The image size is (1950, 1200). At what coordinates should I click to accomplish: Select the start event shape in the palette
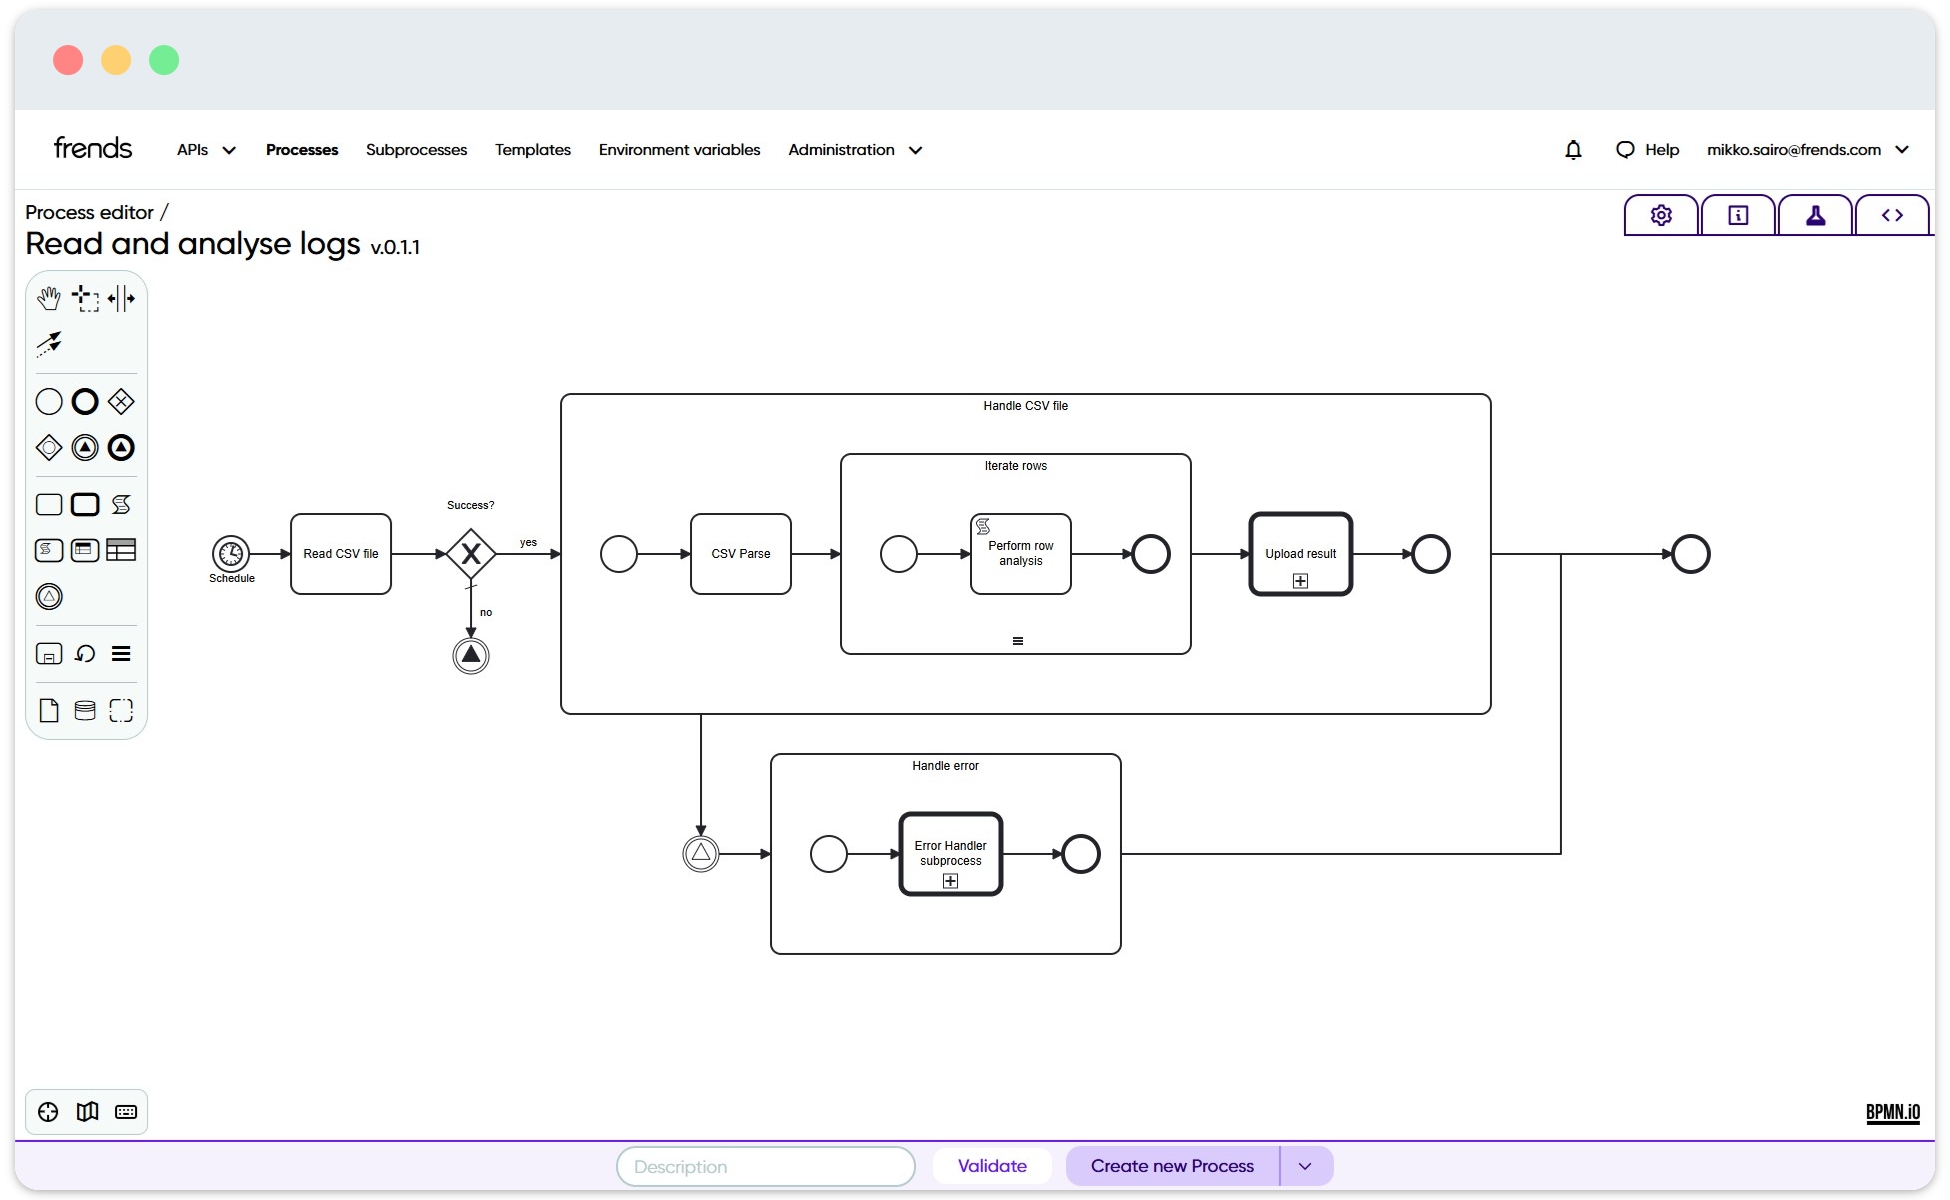[x=48, y=400]
